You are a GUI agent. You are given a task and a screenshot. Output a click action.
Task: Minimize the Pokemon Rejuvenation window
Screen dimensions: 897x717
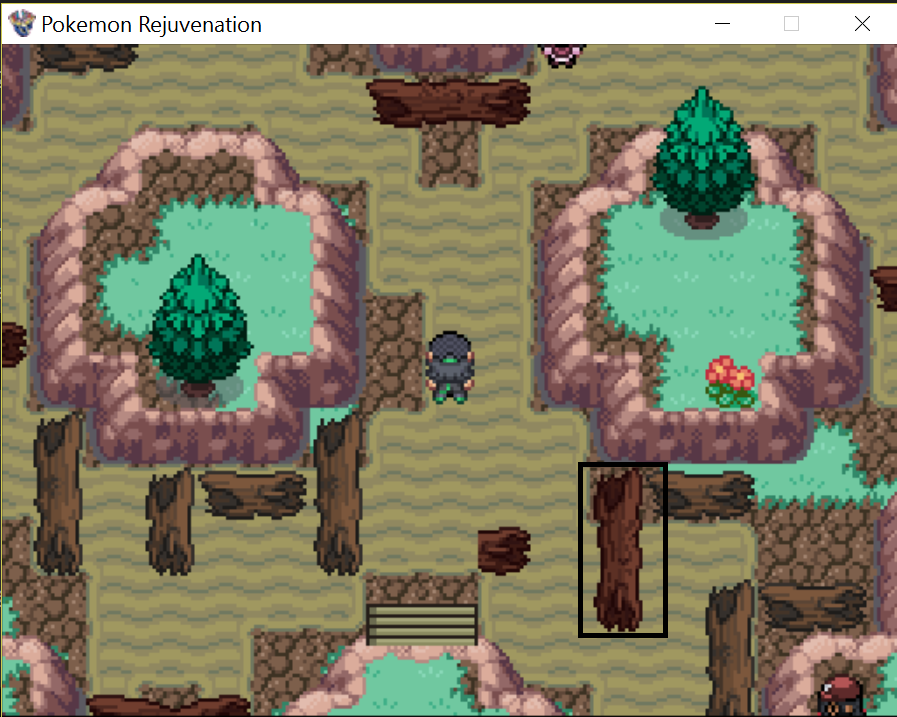click(x=723, y=23)
